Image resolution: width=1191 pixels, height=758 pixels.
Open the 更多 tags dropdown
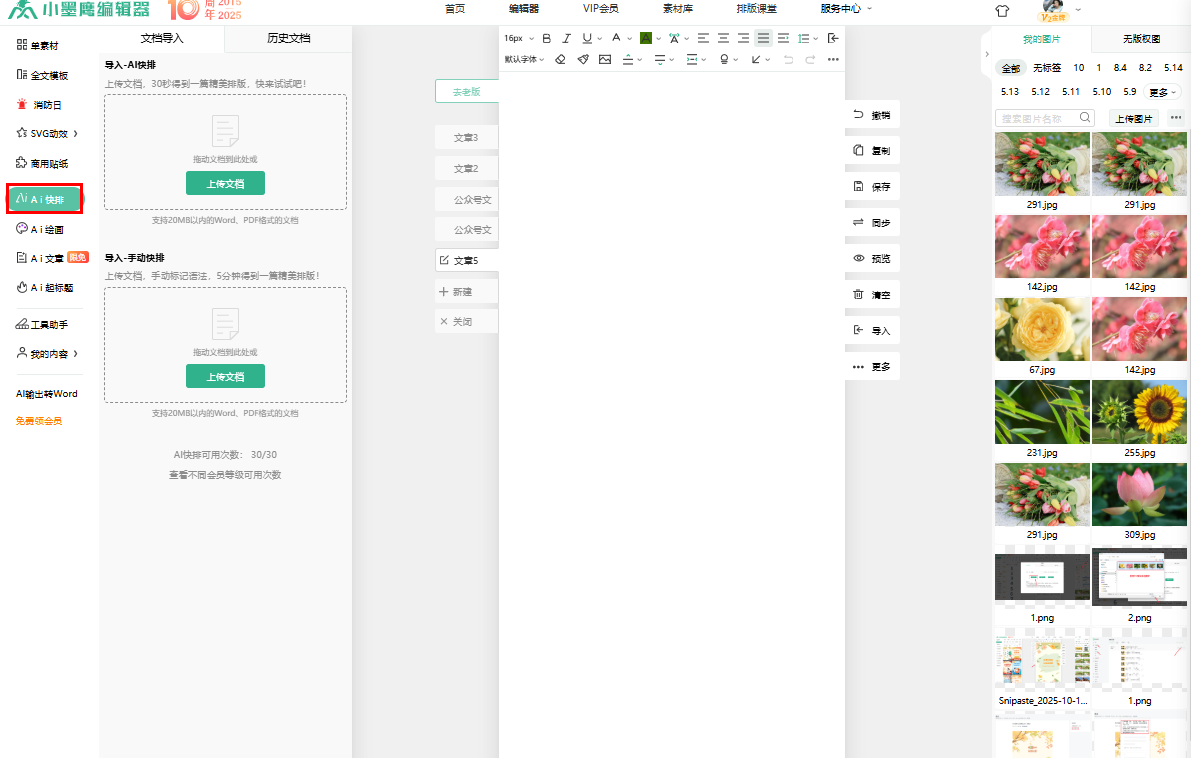click(x=1163, y=92)
